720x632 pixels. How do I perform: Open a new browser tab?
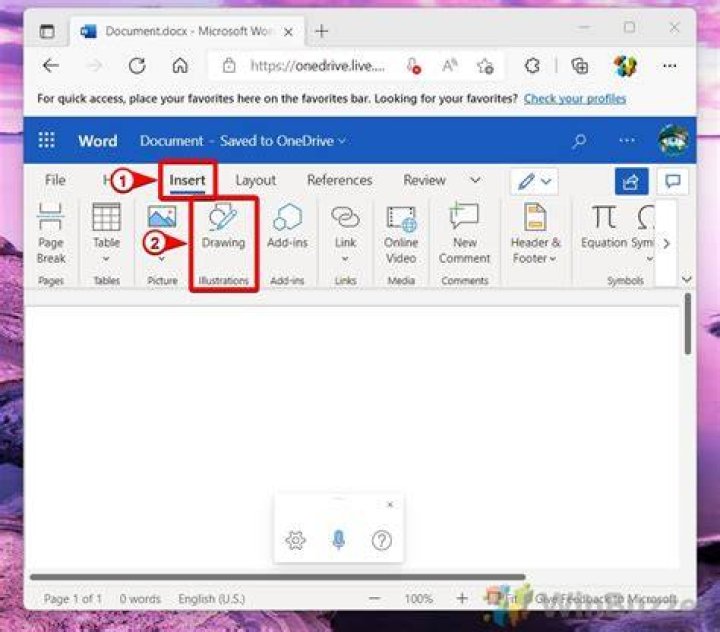[321, 31]
